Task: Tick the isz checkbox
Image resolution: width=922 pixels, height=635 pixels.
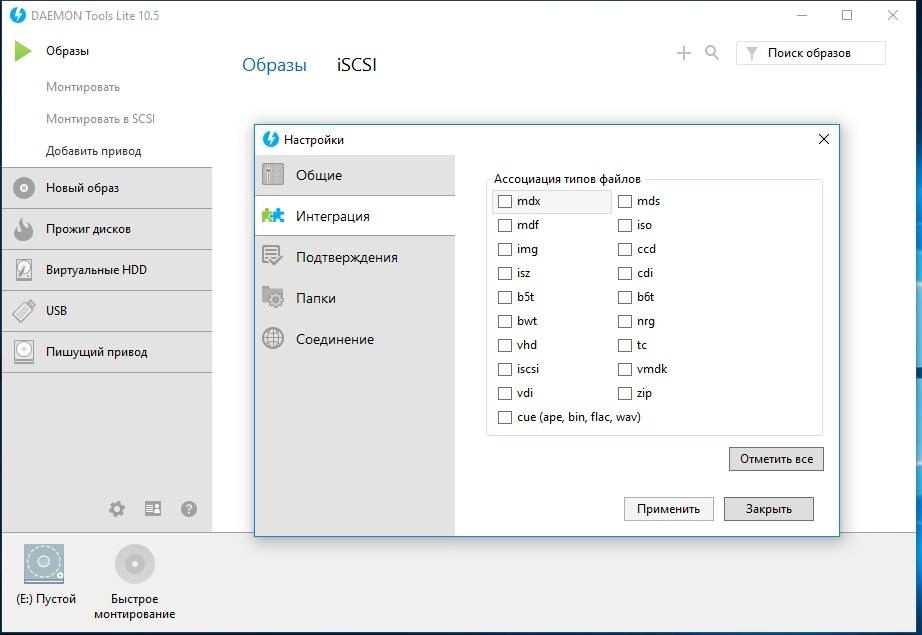Action: tap(505, 273)
